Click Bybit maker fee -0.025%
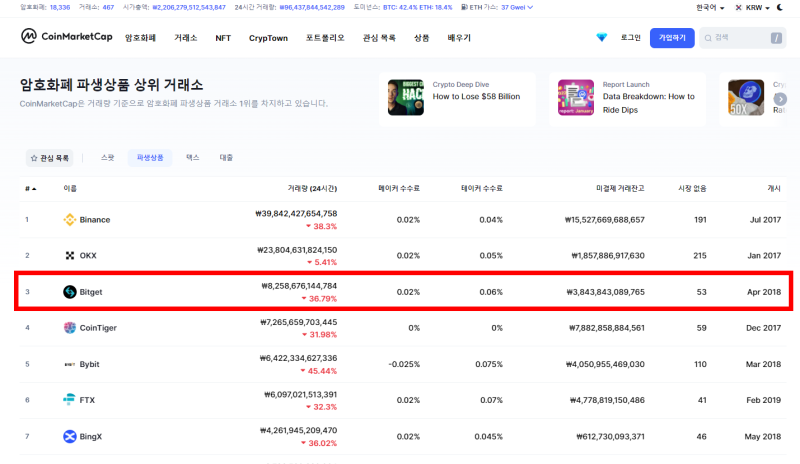 pos(404,364)
